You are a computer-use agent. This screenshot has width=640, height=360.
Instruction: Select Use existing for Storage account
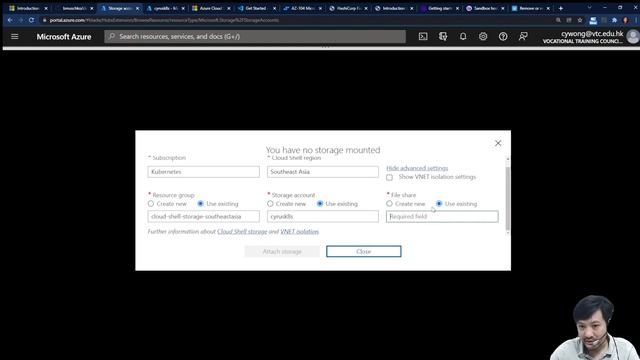click(320, 203)
